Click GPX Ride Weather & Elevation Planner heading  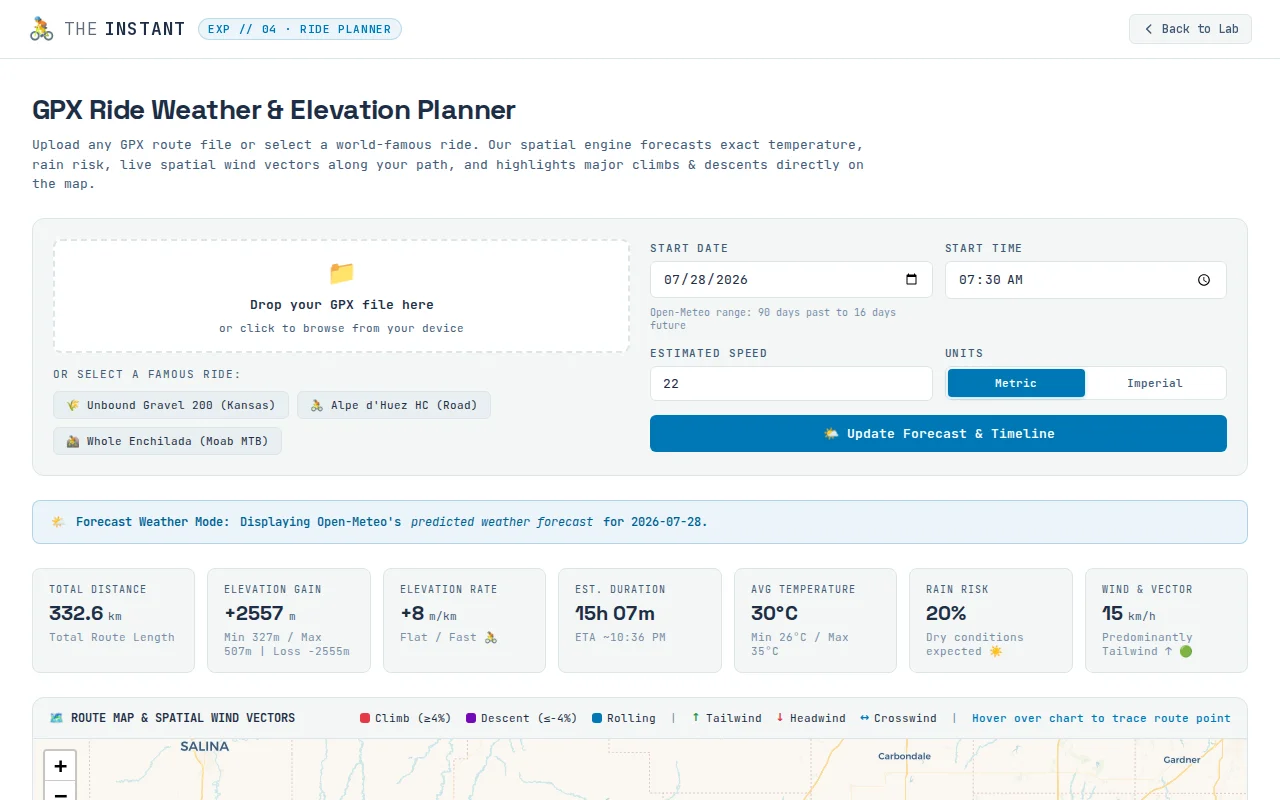point(274,110)
